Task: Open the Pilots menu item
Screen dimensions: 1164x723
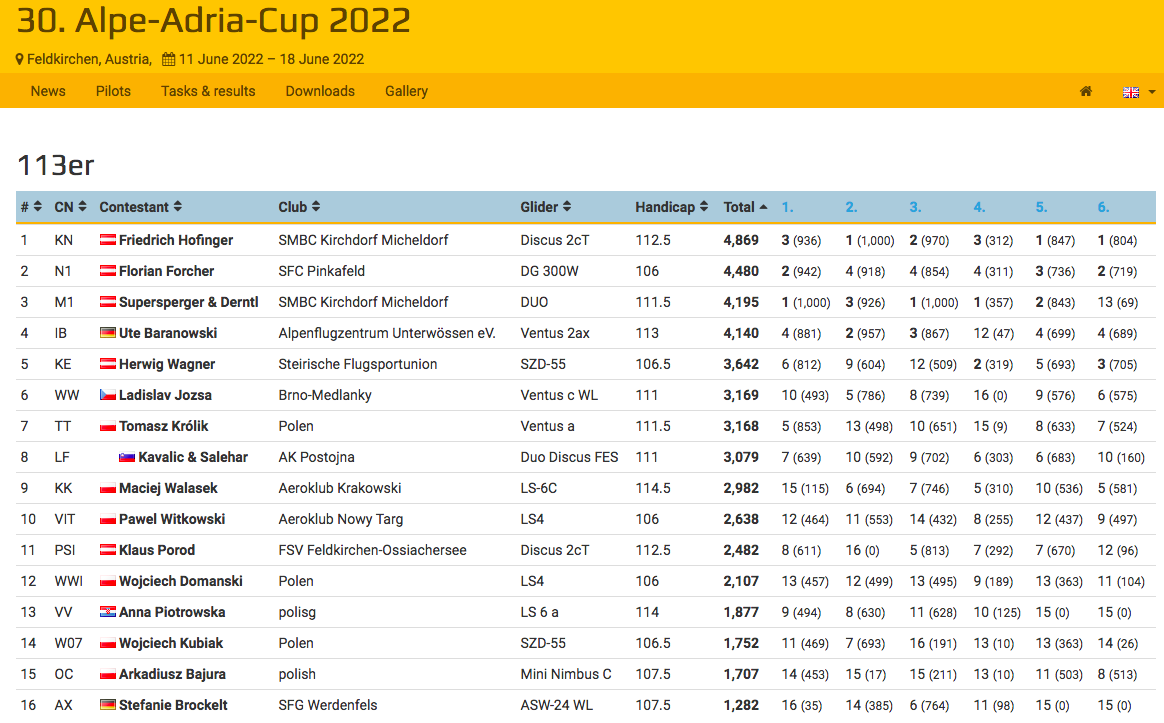Action: pos(113,91)
